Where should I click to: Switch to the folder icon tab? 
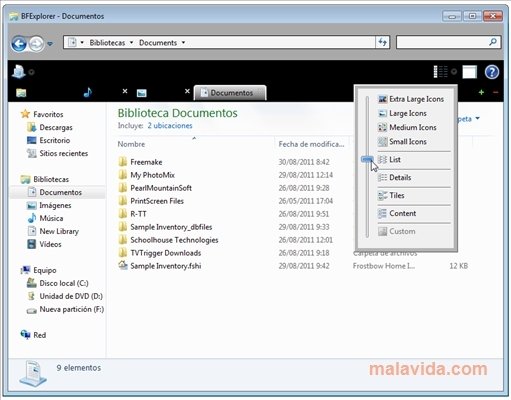point(21,93)
